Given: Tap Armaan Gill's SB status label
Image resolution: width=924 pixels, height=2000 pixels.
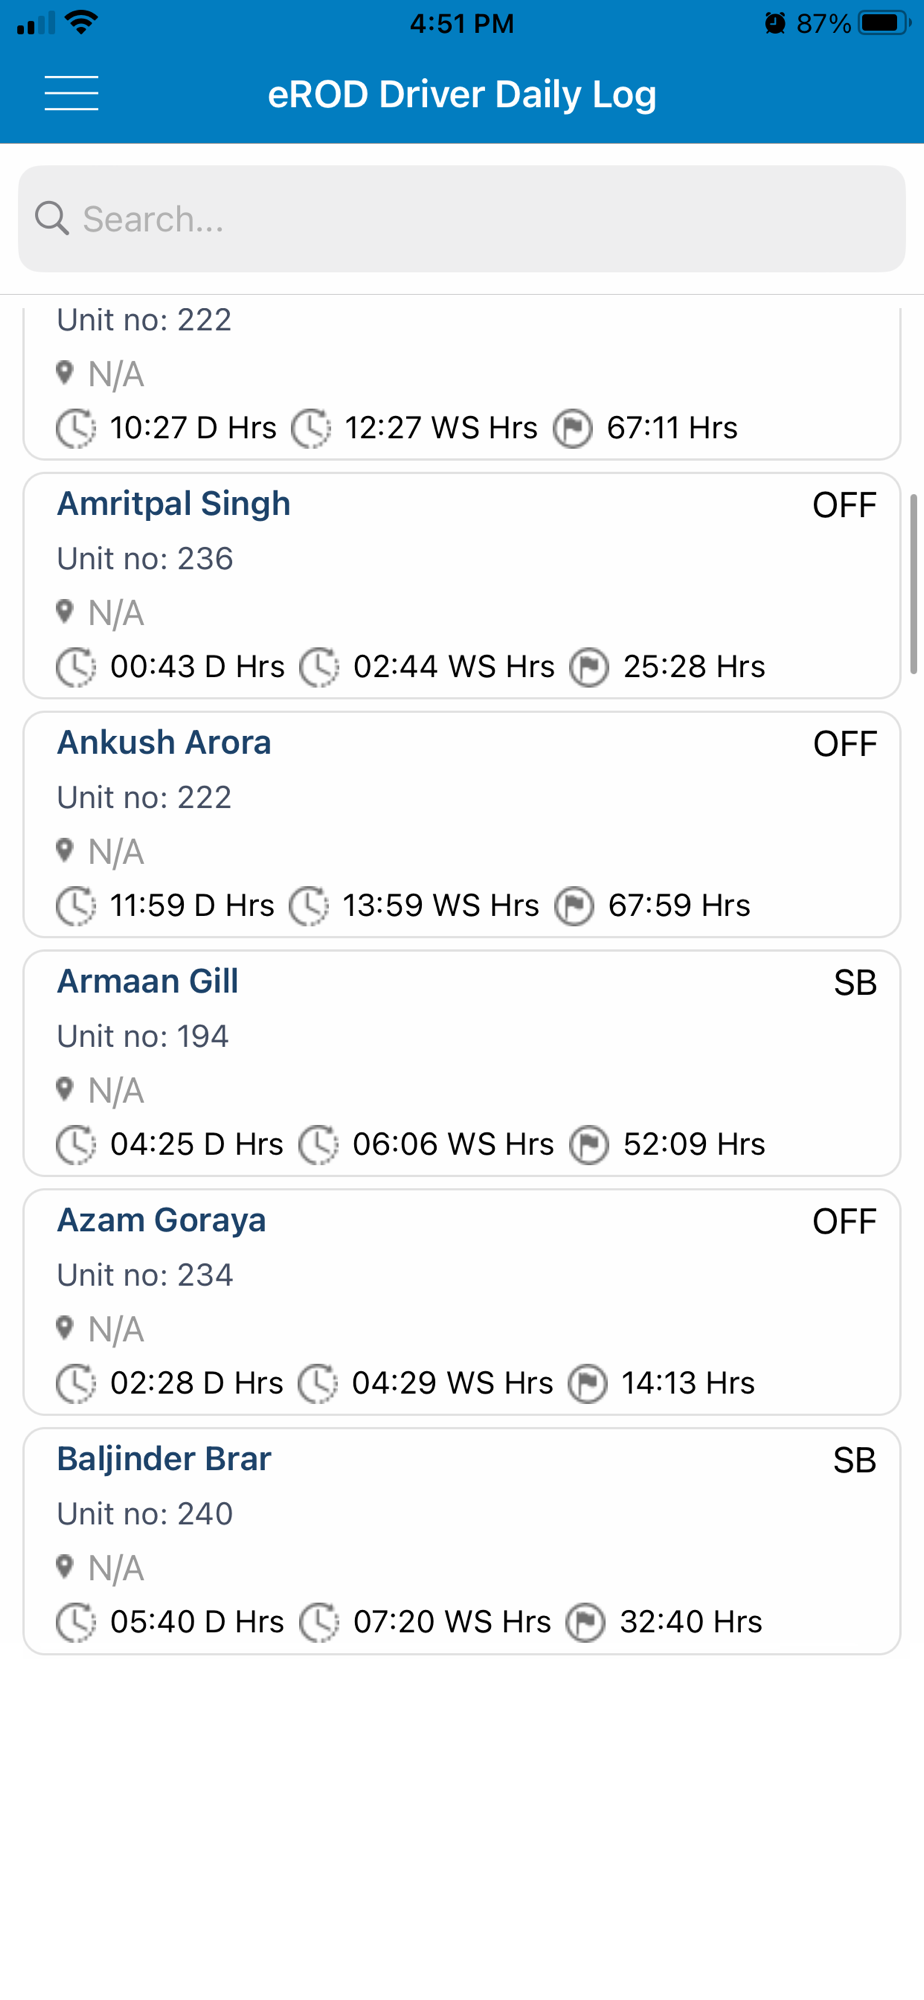Looking at the screenshot, I should coord(855,983).
